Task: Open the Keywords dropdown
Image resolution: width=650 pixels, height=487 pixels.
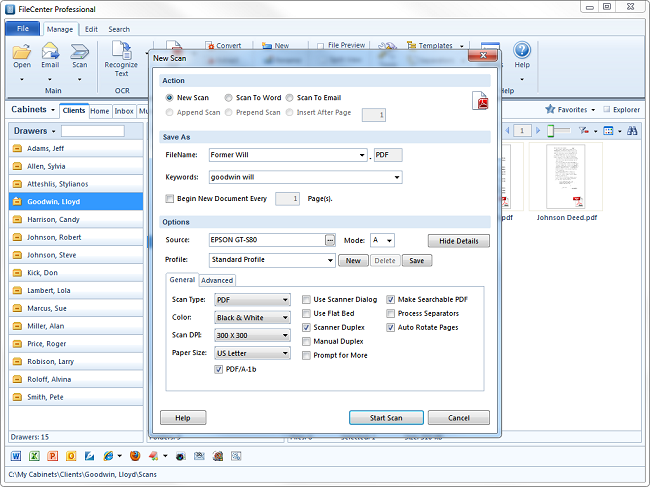Action: 397,177
